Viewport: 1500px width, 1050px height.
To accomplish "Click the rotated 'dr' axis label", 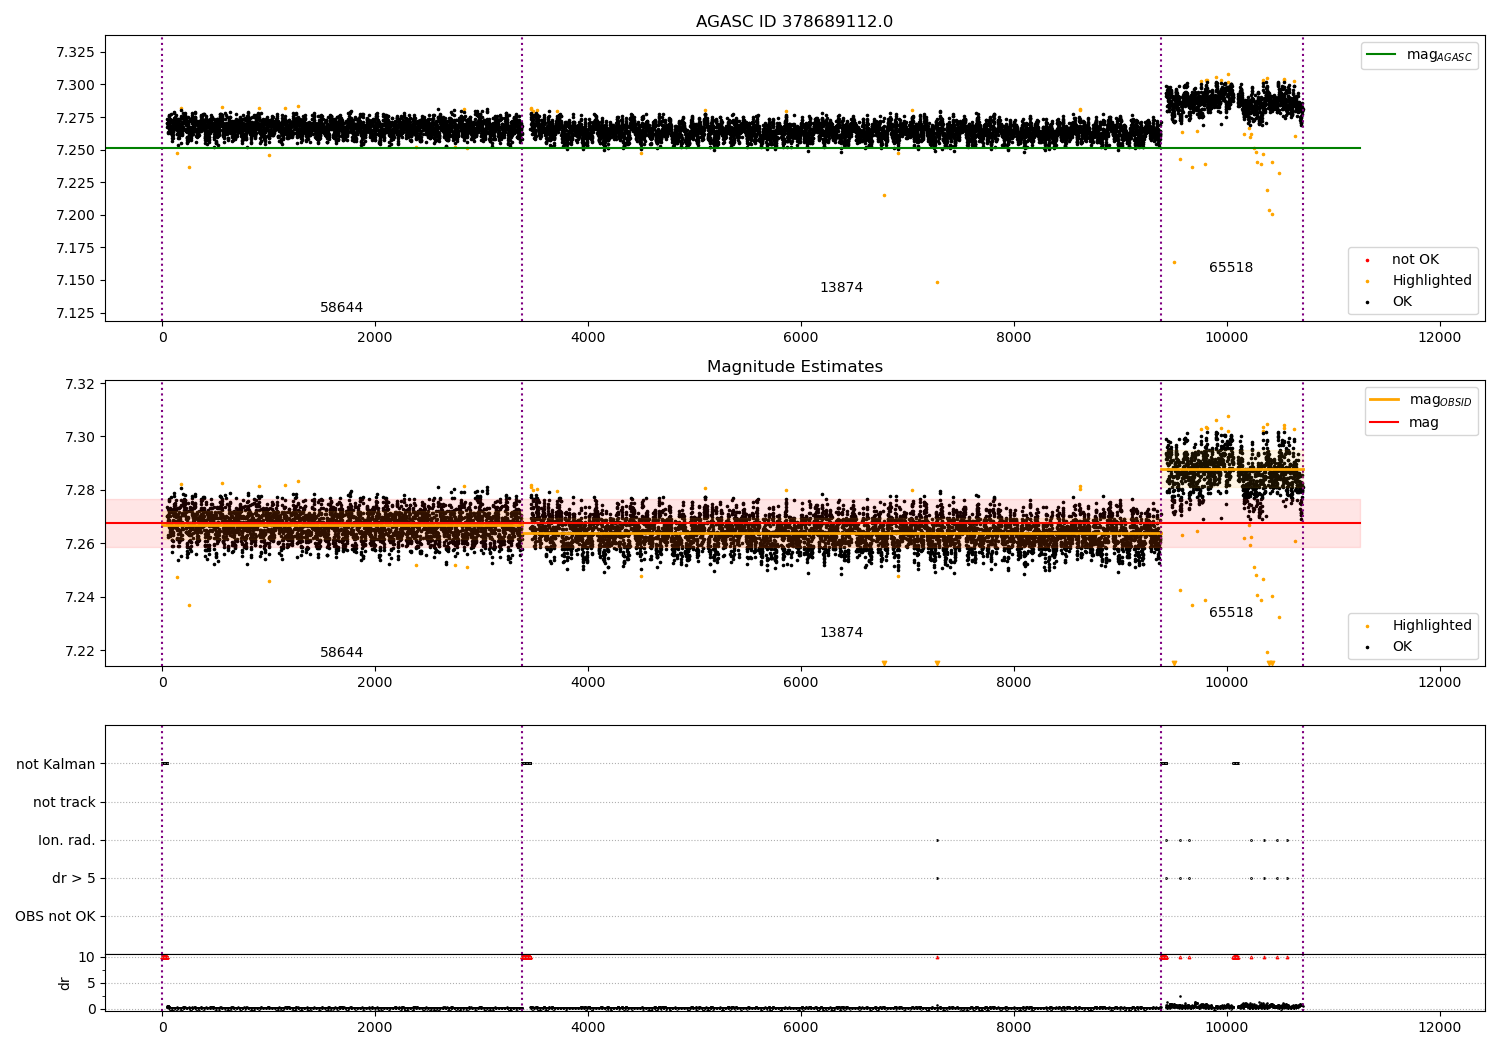I will tap(65, 983).
